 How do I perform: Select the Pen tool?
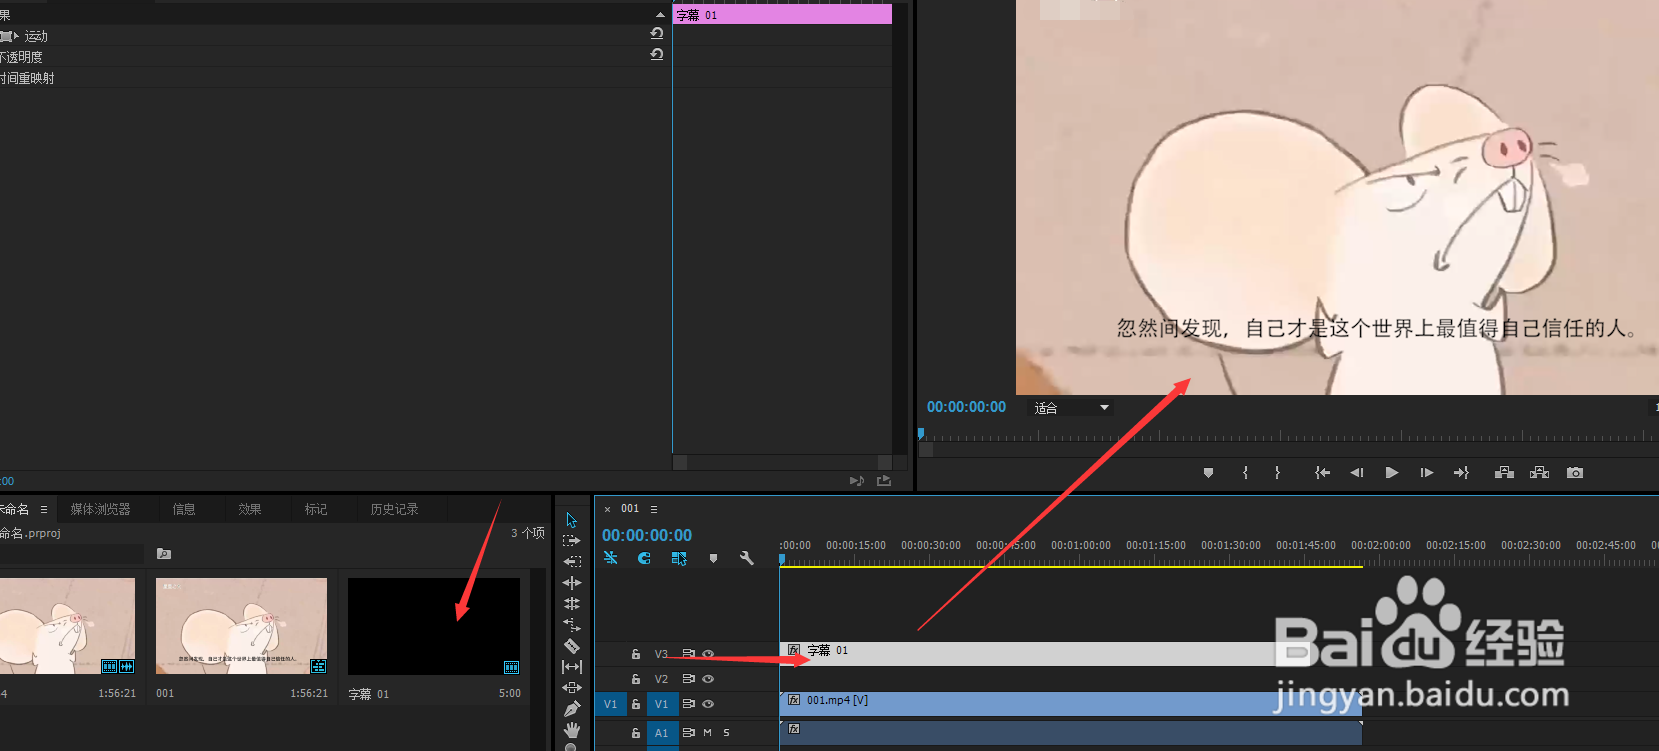[572, 709]
